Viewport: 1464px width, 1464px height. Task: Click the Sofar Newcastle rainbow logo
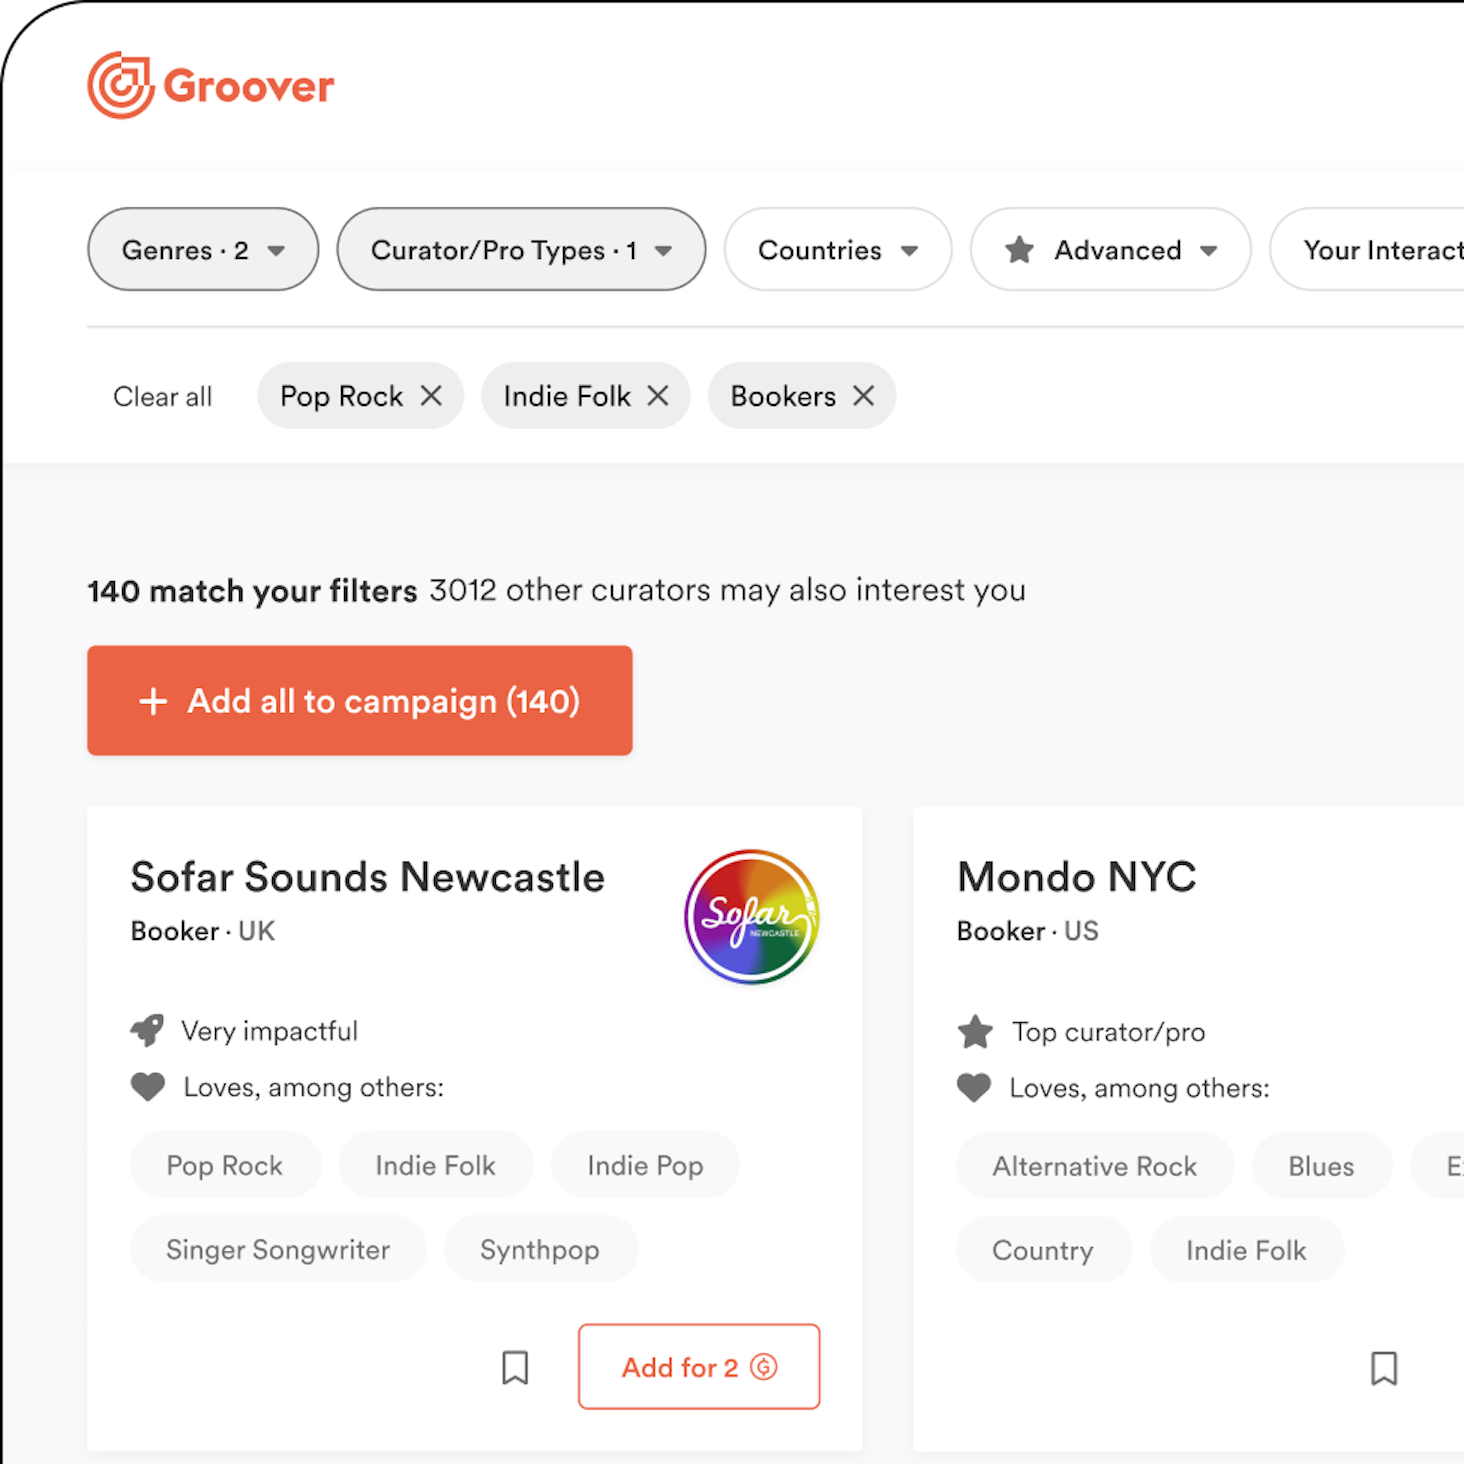[752, 917]
